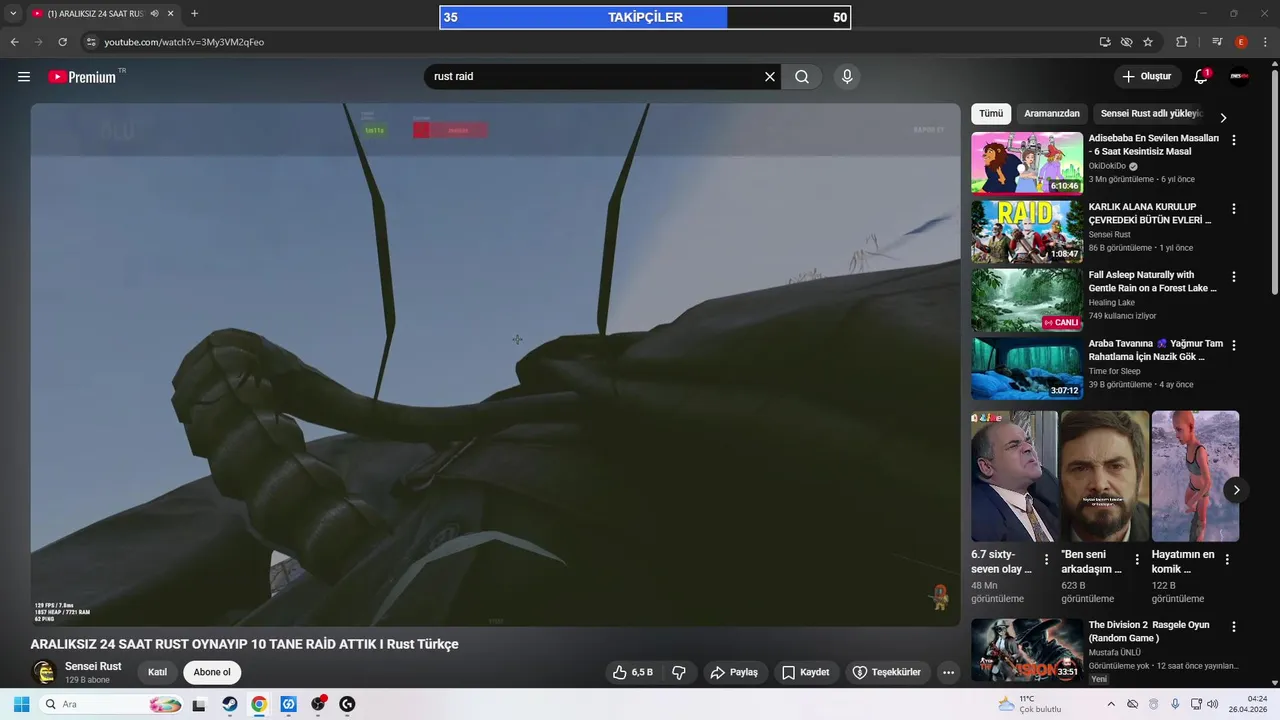Open Fall Asleep Naturally live stream thumbnail
Screen dimensions: 1280x720
tap(1027, 300)
